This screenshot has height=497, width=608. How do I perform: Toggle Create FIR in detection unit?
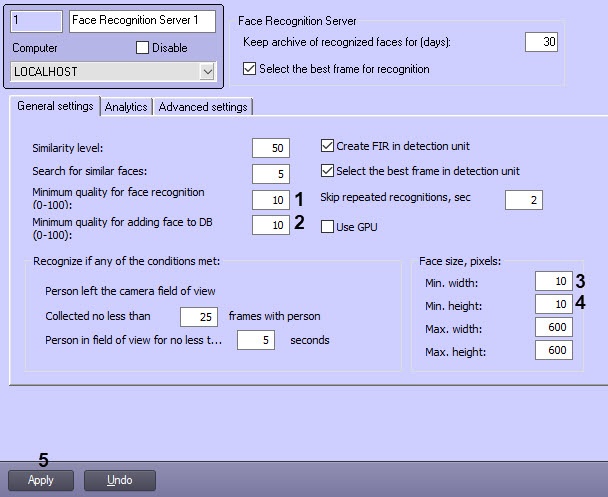(326, 146)
